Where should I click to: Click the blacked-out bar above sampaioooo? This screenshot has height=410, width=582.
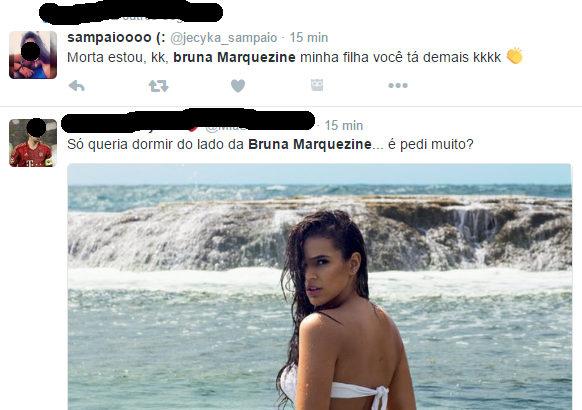(131, 13)
